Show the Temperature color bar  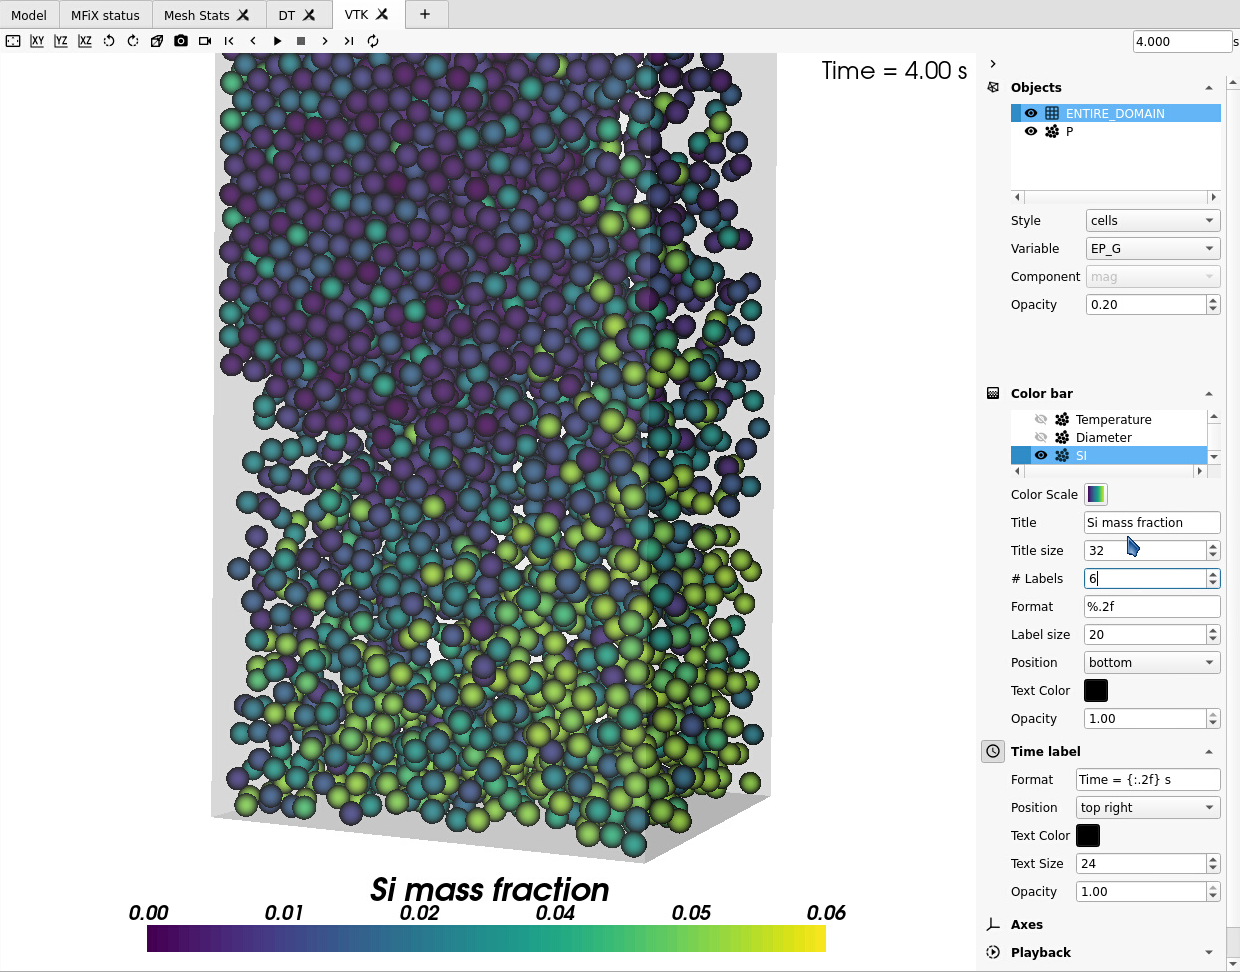coord(1041,419)
